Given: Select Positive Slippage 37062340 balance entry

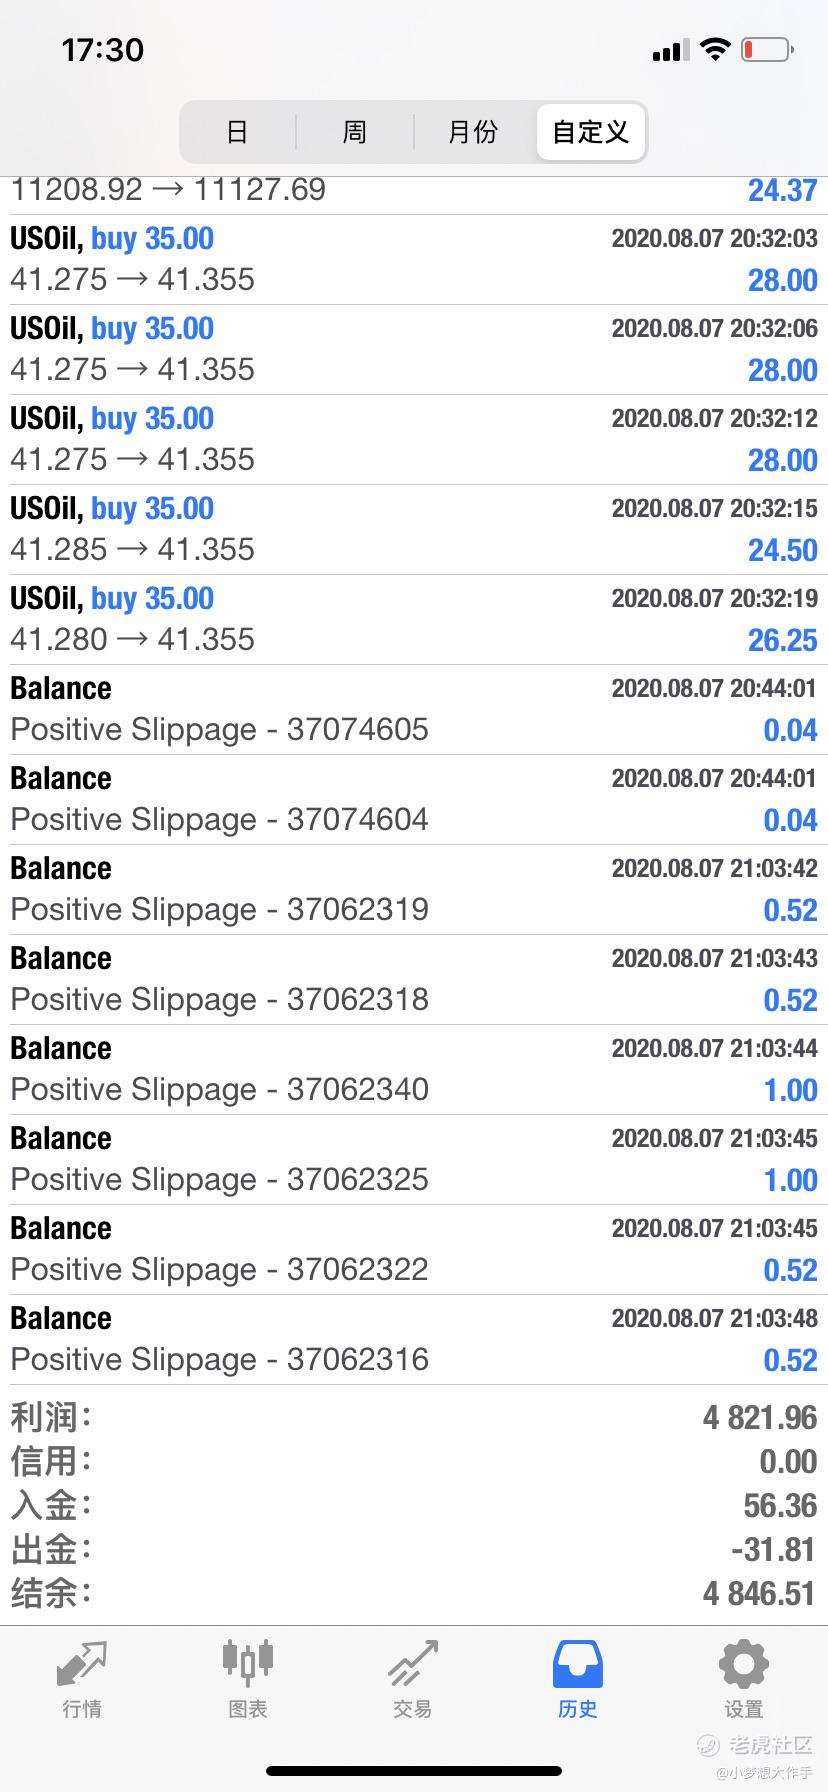Looking at the screenshot, I should coord(414,1069).
